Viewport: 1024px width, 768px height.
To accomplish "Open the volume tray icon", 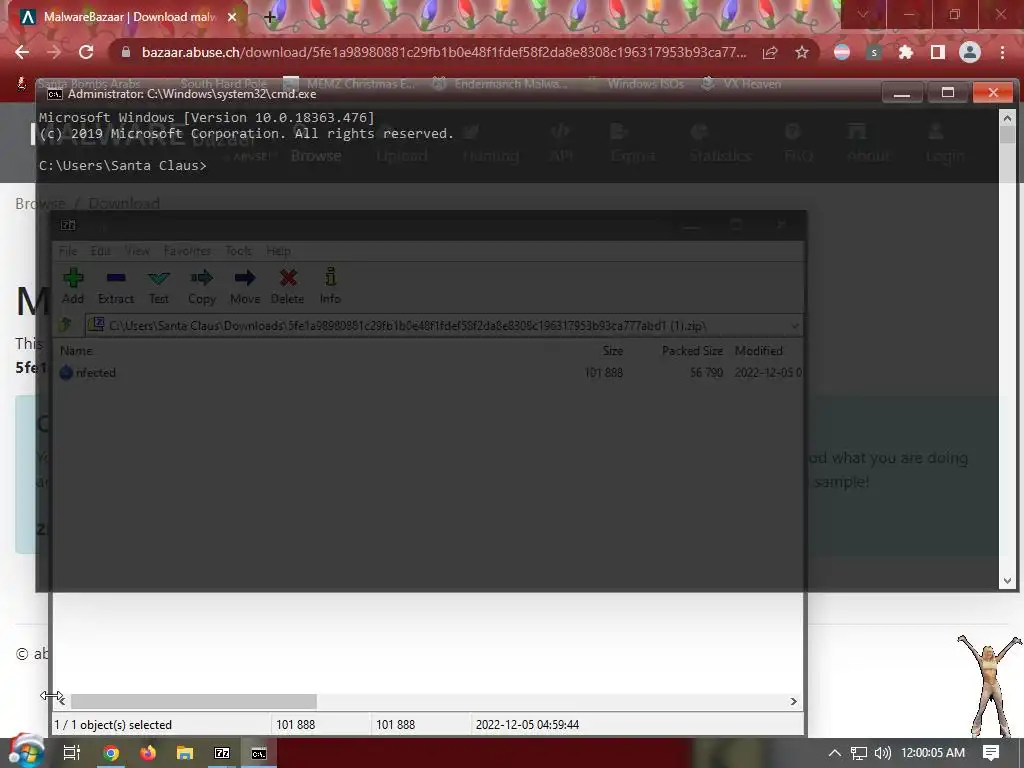I will [882, 753].
